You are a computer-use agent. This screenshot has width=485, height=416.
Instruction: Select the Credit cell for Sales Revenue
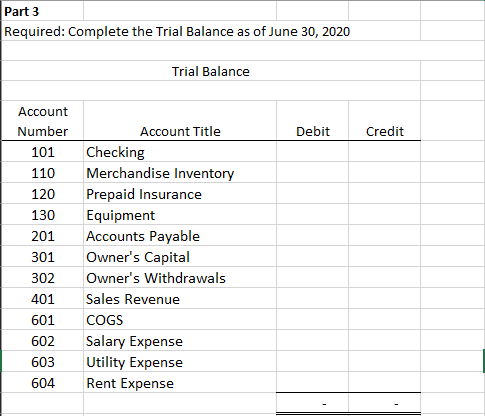pos(385,299)
